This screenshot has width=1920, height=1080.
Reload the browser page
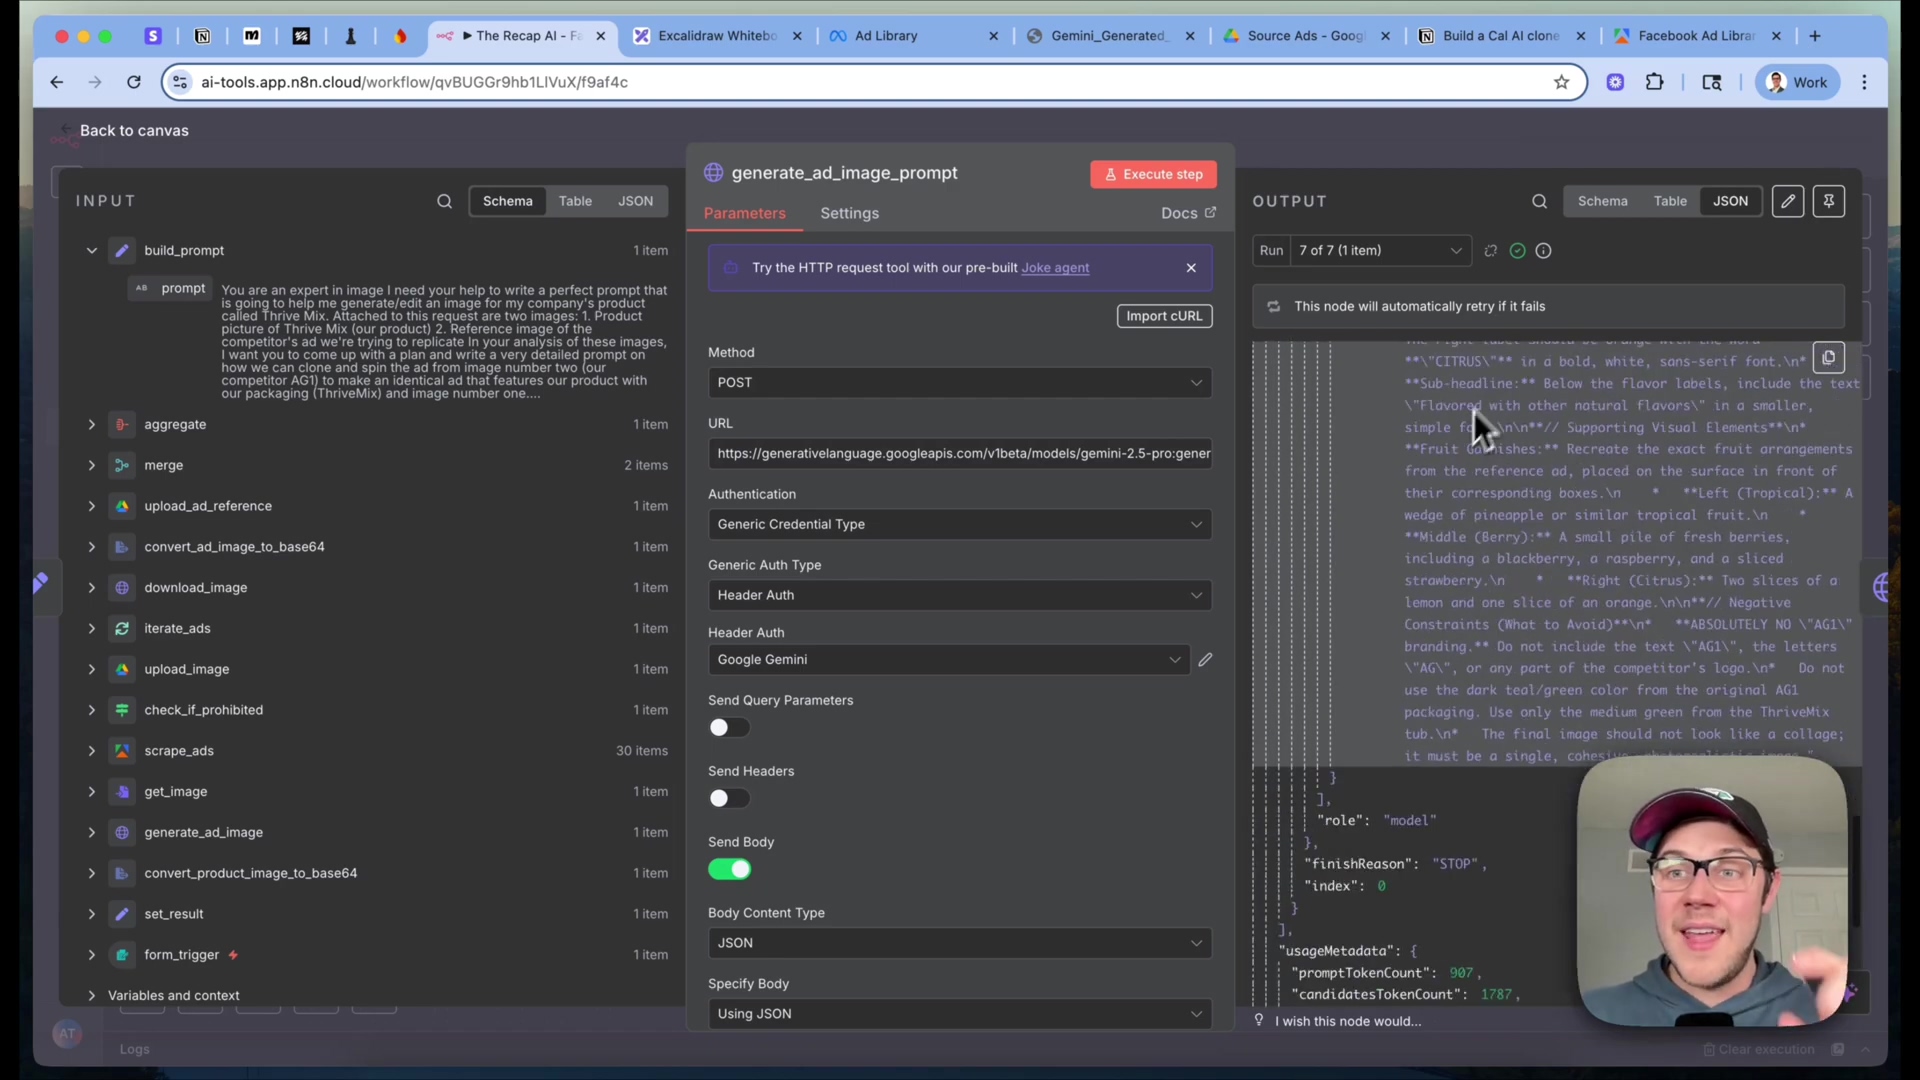[x=134, y=82]
